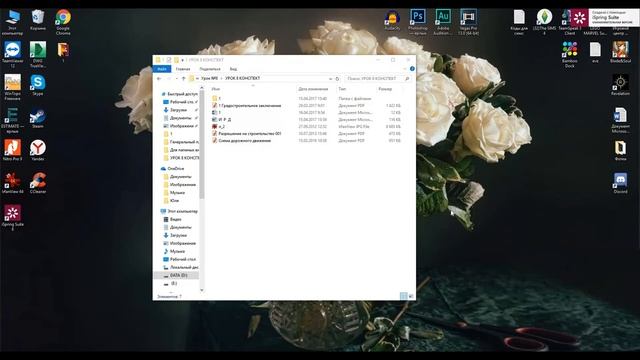Open Музыка under Этот компьютер
The width and height of the screenshot is (640, 360).
tap(176, 251)
